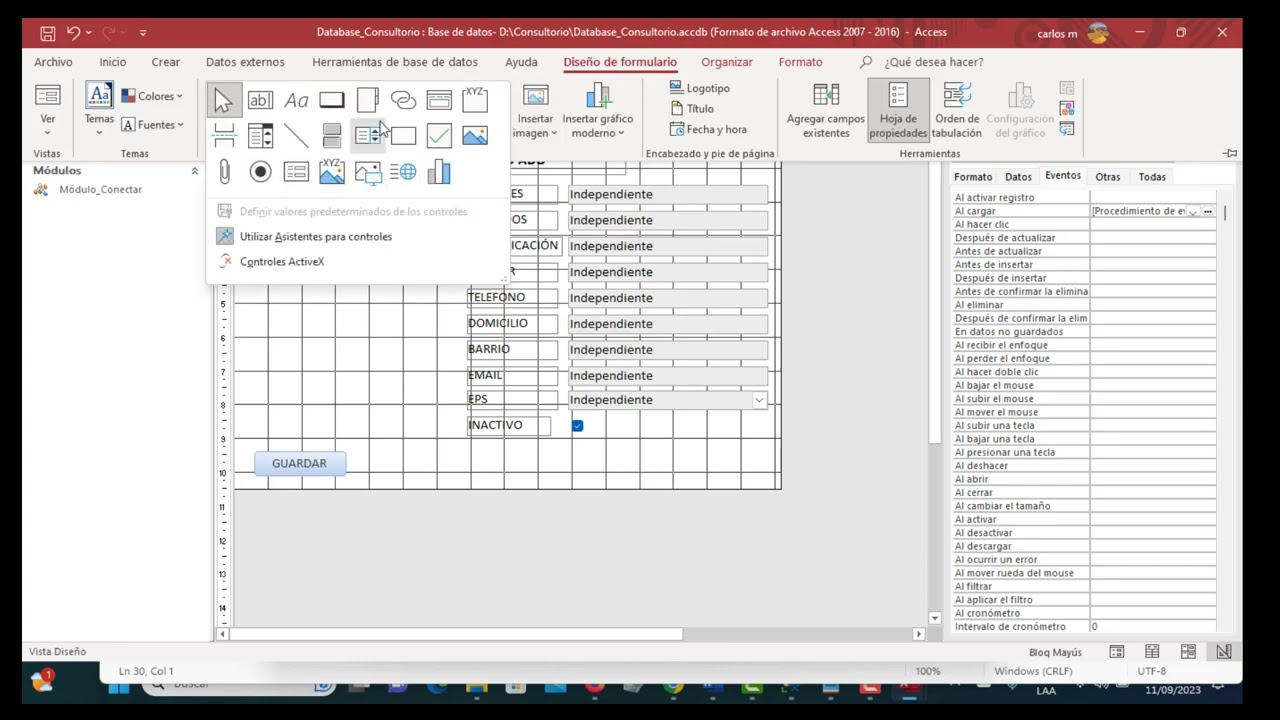Pick the Web Browser control

point(403,172)
